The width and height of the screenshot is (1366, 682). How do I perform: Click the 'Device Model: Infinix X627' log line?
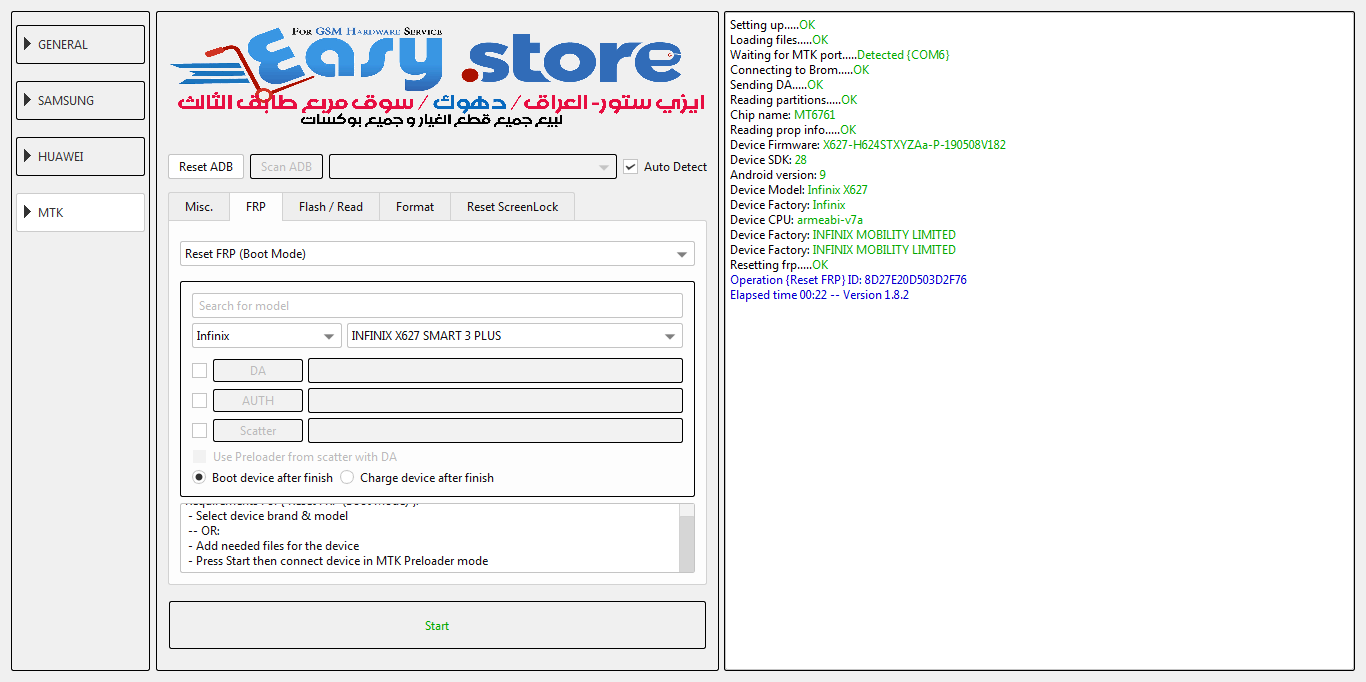point(799,190)
